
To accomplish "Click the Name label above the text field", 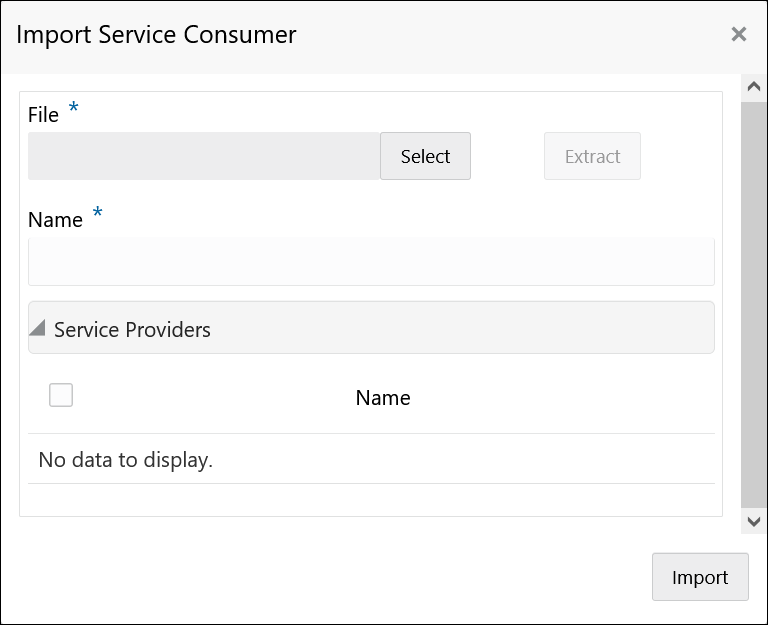I will tap(55, 220).
